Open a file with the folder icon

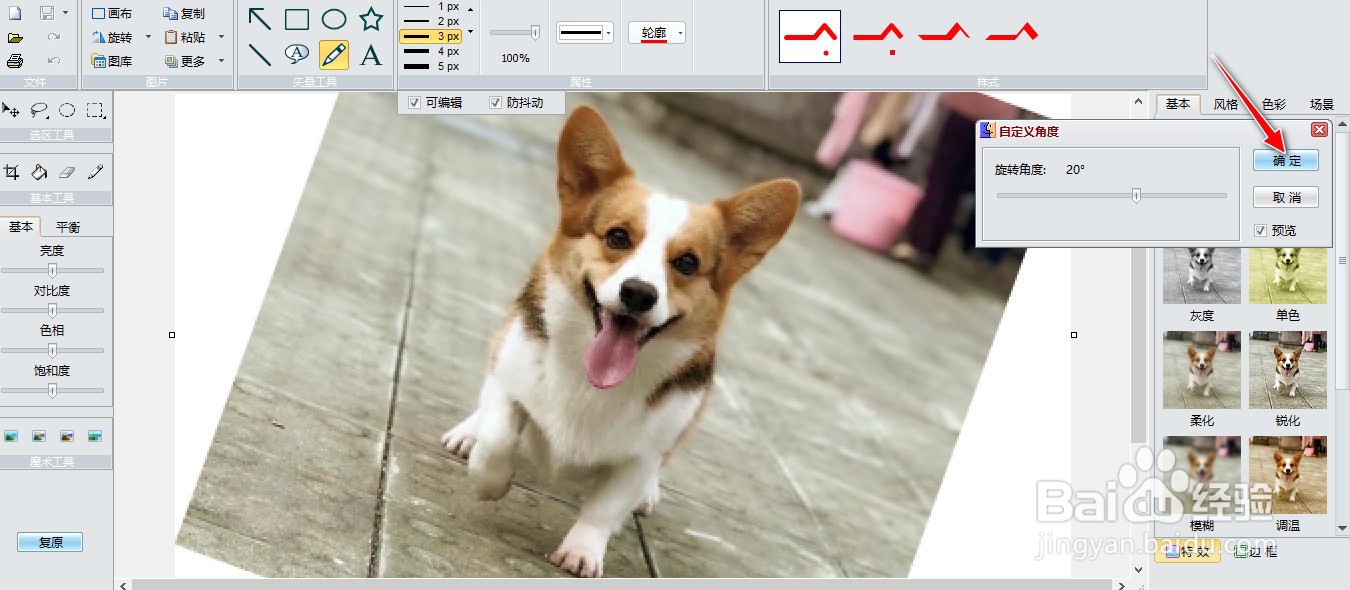coord(15,37)
